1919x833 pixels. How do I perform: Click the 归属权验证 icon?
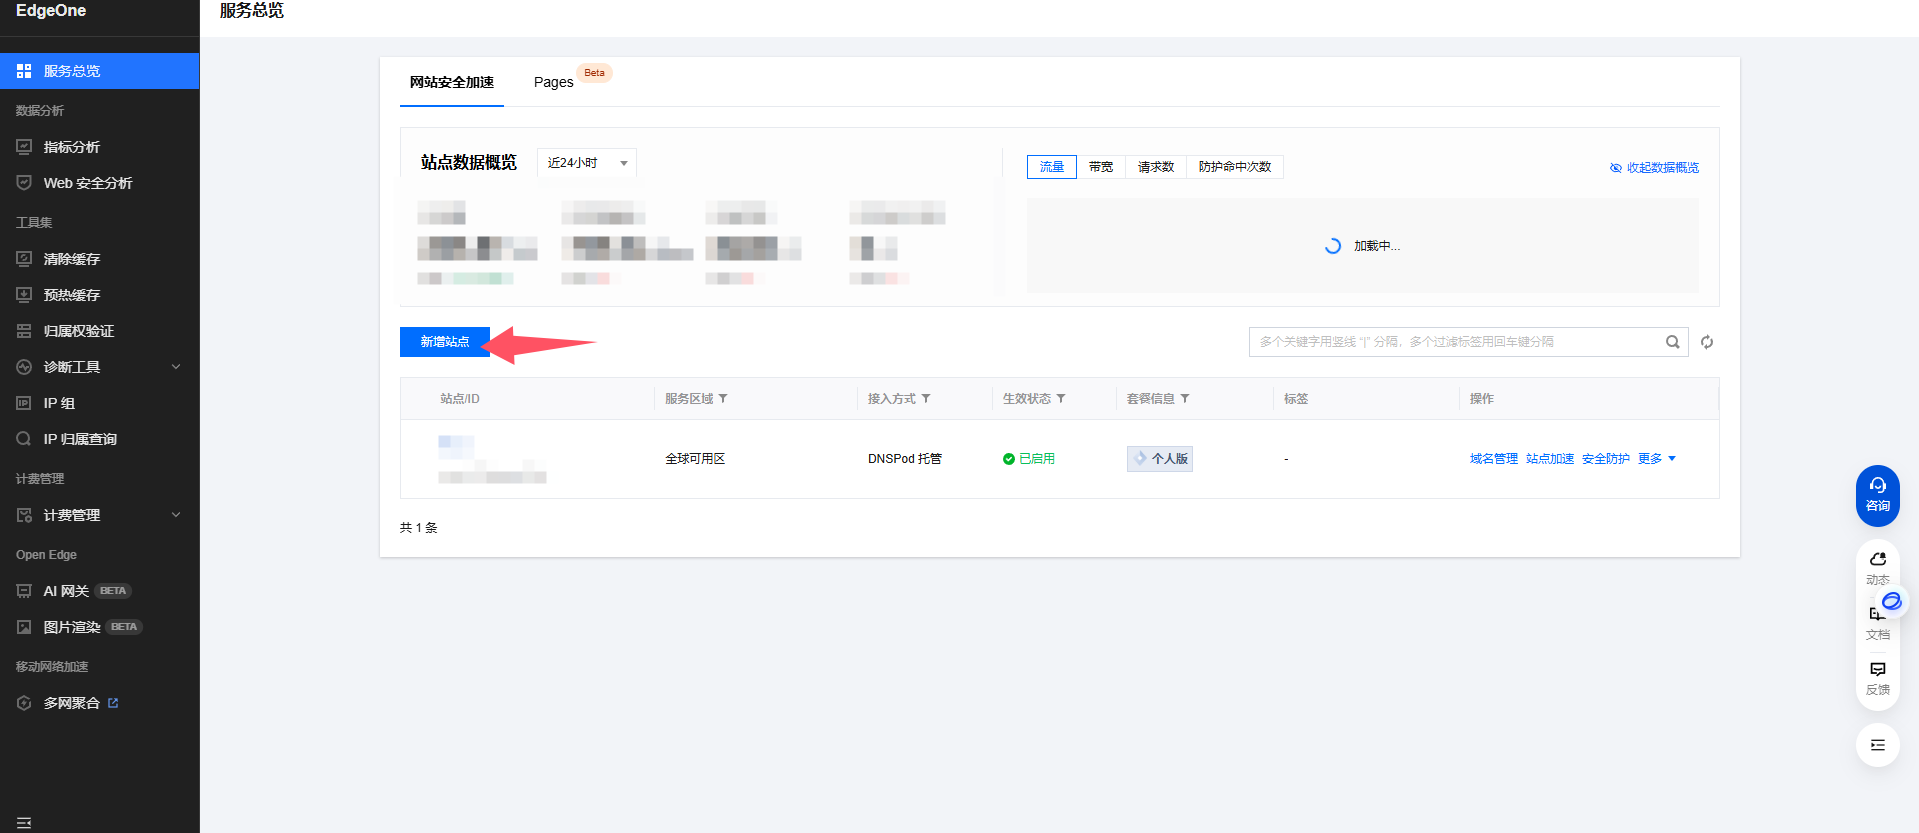pos(24,331)
